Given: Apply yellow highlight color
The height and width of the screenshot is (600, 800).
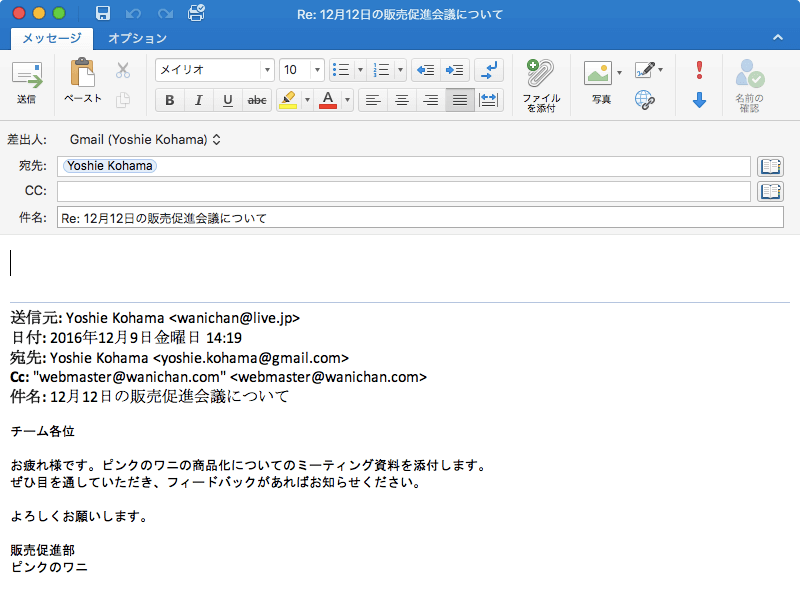Looking at the screenshot, I should [x=288, y=100].
